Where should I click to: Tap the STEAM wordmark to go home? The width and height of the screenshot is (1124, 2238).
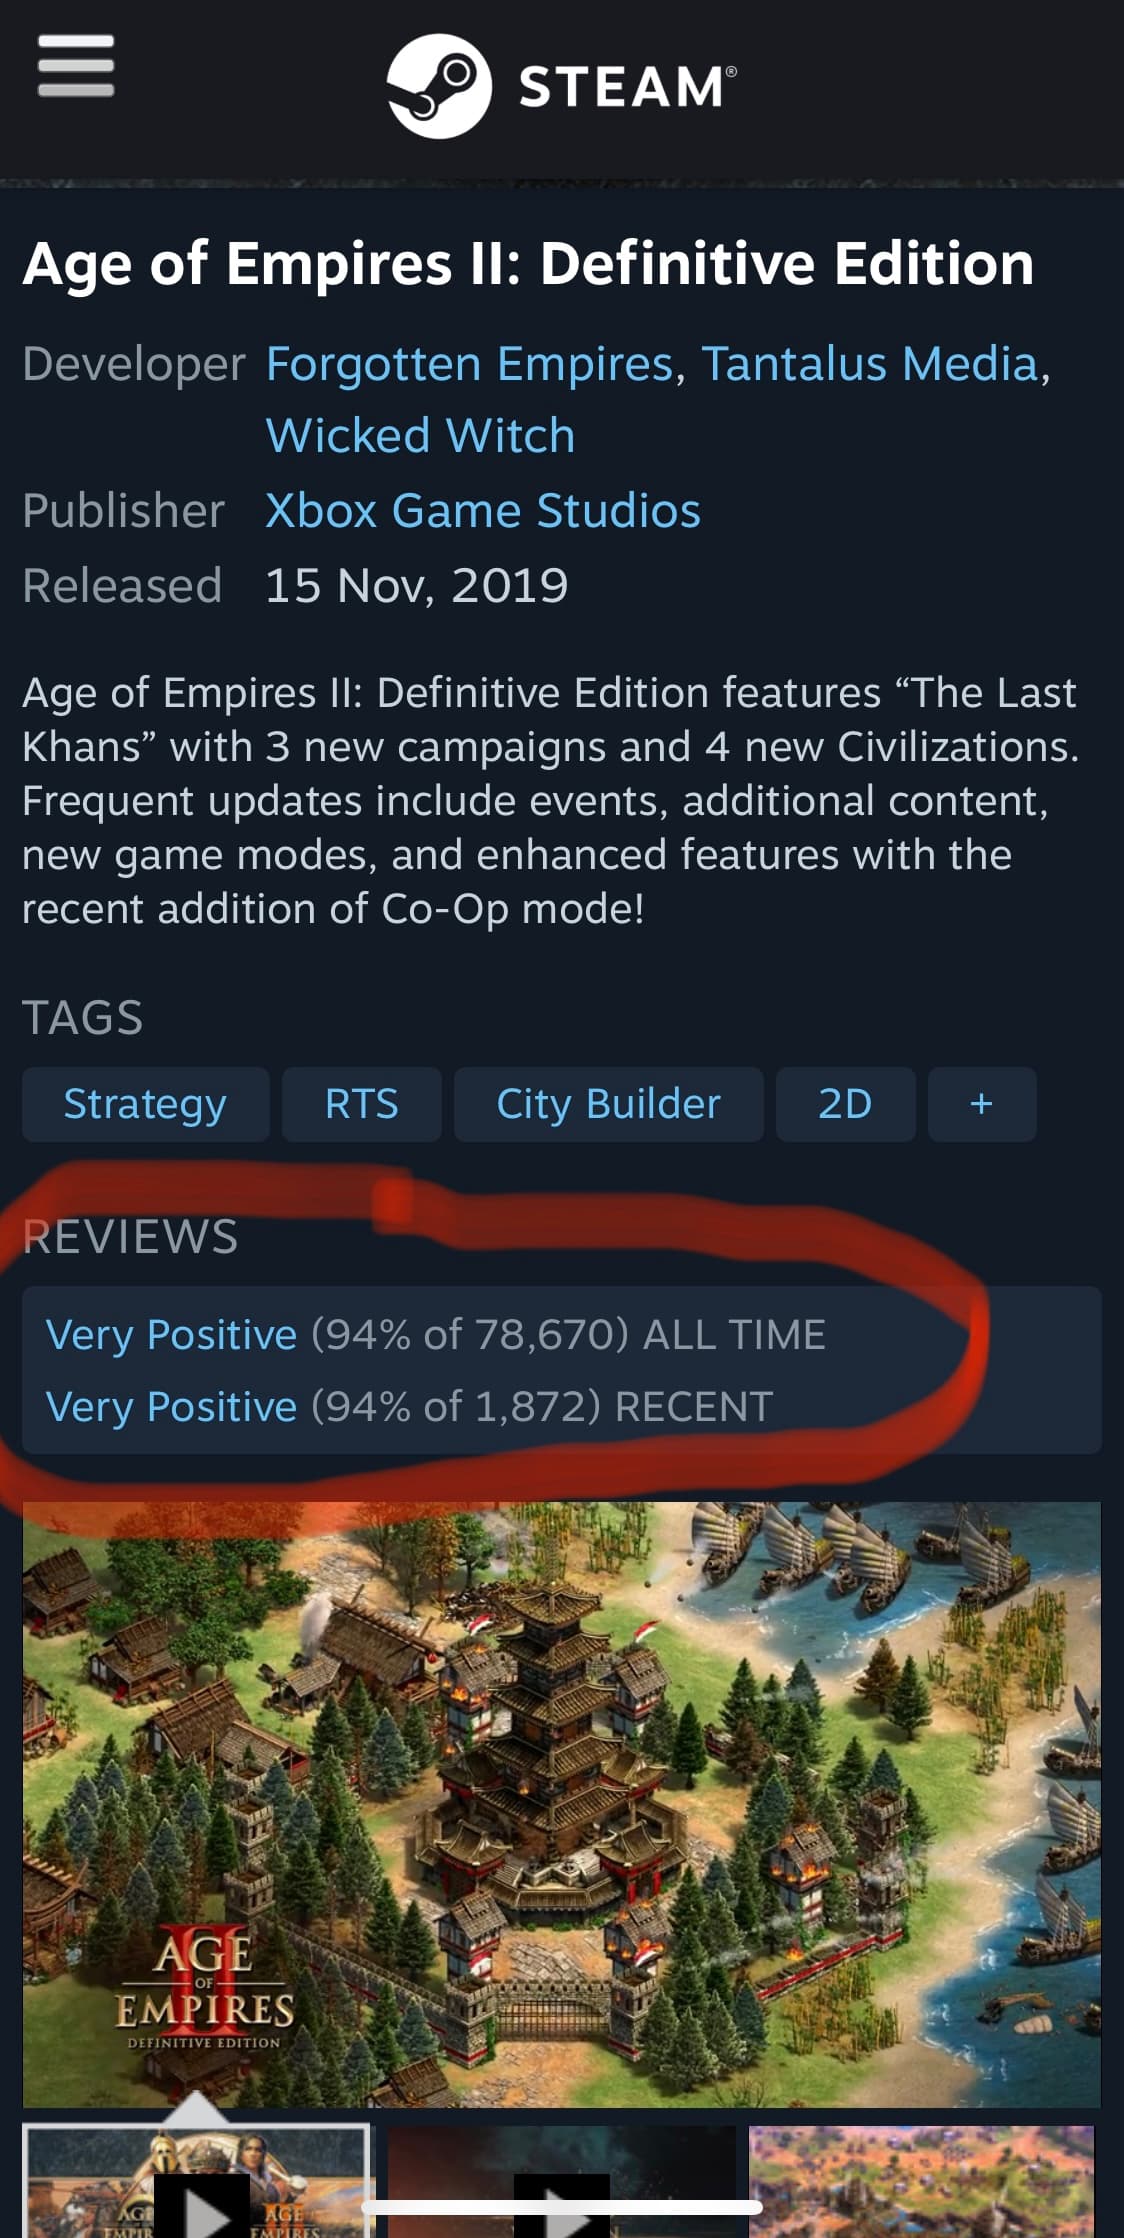pyautogui.click(x=620, y=85)
